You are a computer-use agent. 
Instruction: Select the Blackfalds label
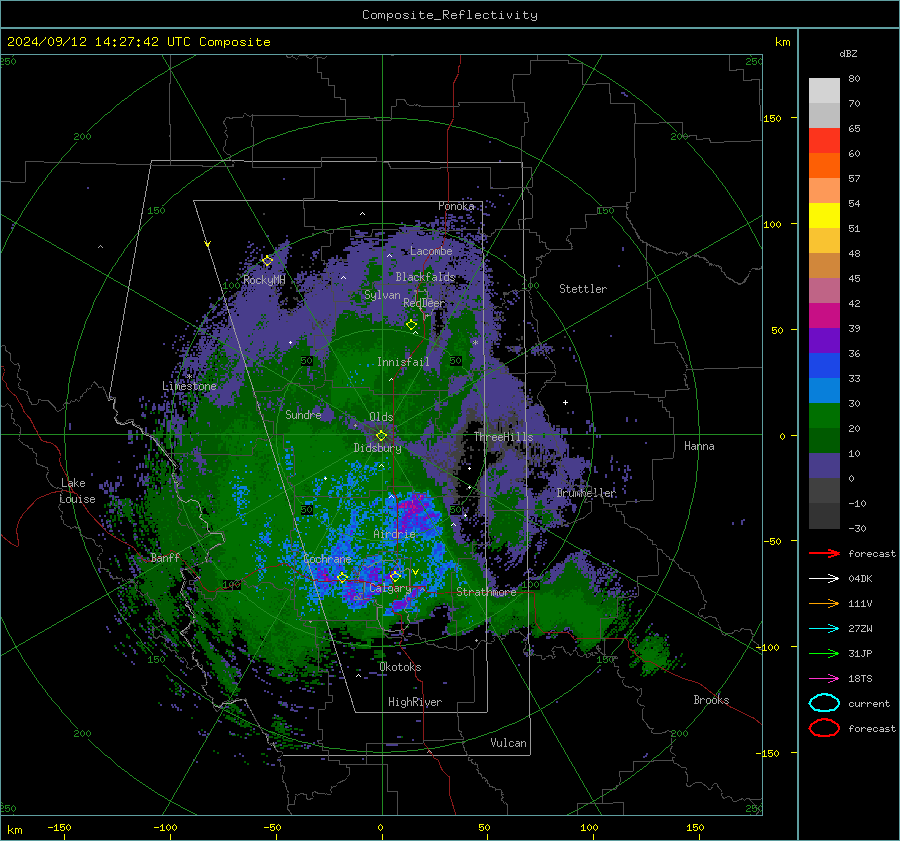(x=425, y=277)
